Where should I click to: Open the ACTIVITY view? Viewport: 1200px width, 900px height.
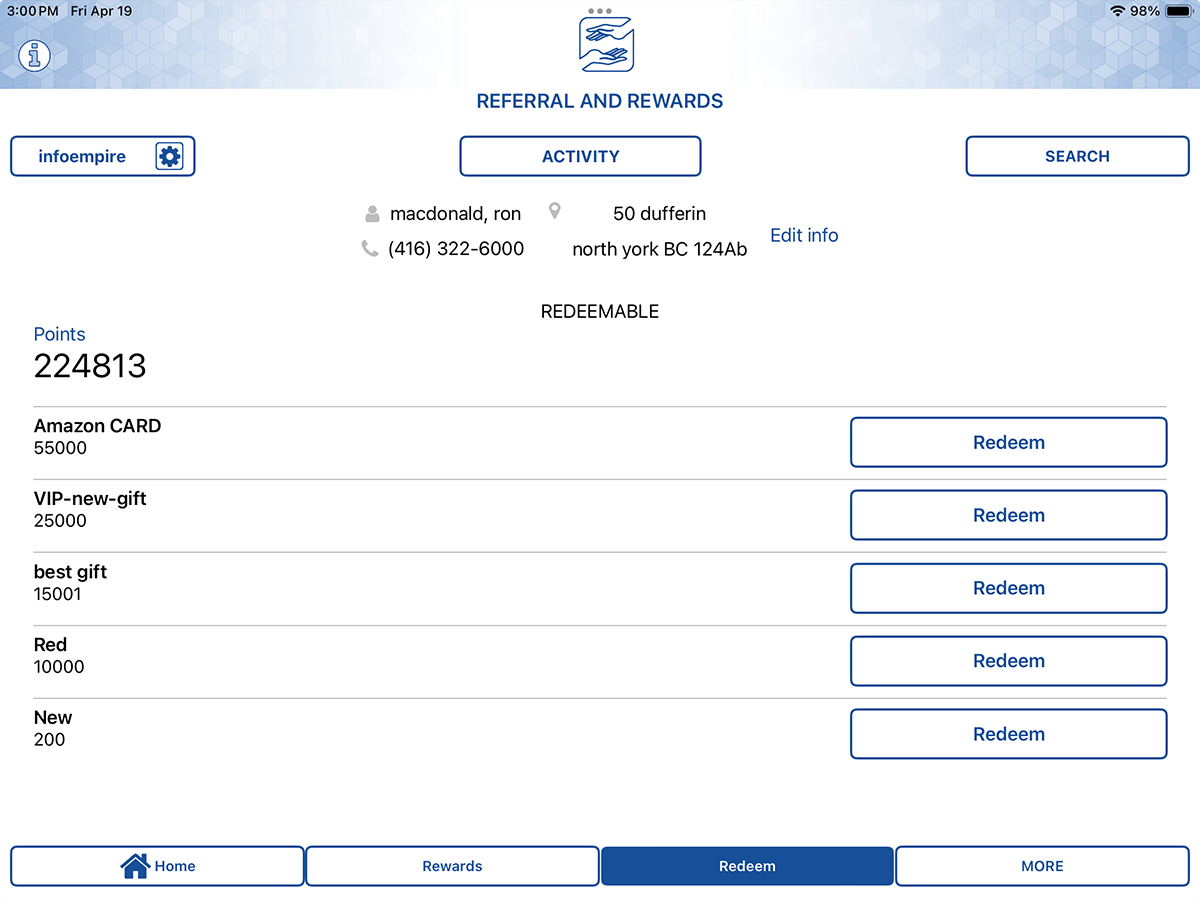[x=580, y=156]
